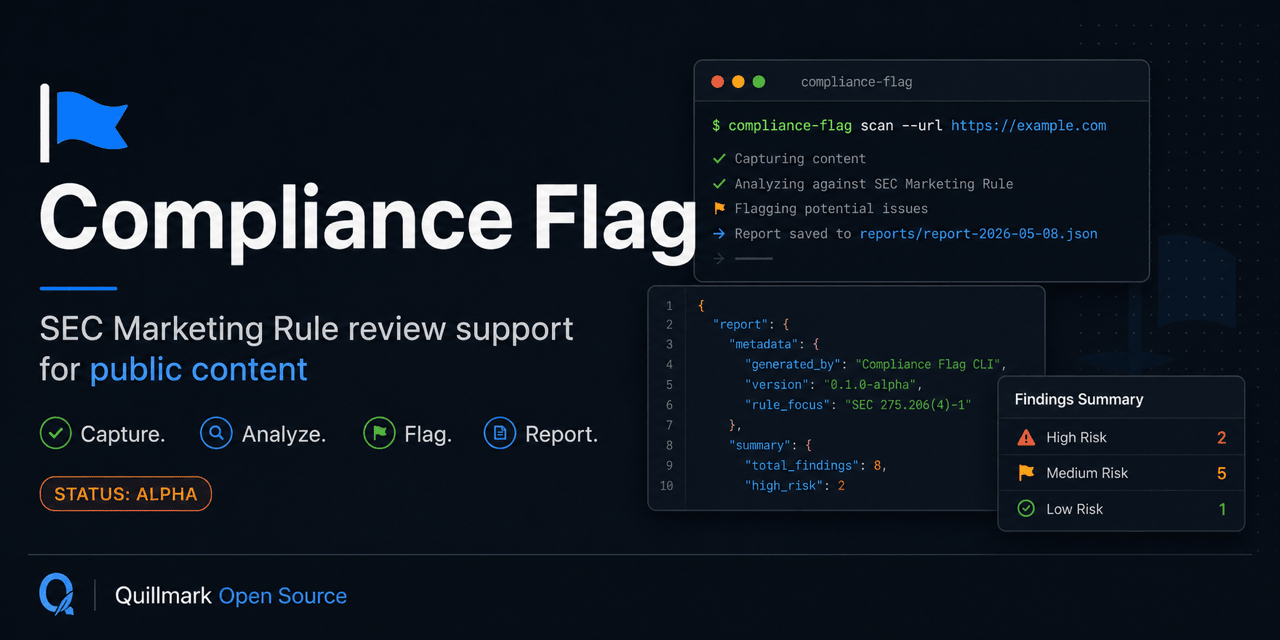The image size is (1280, 640).
Task: Click line number 1 in code gutter
Action: (669, 304)
